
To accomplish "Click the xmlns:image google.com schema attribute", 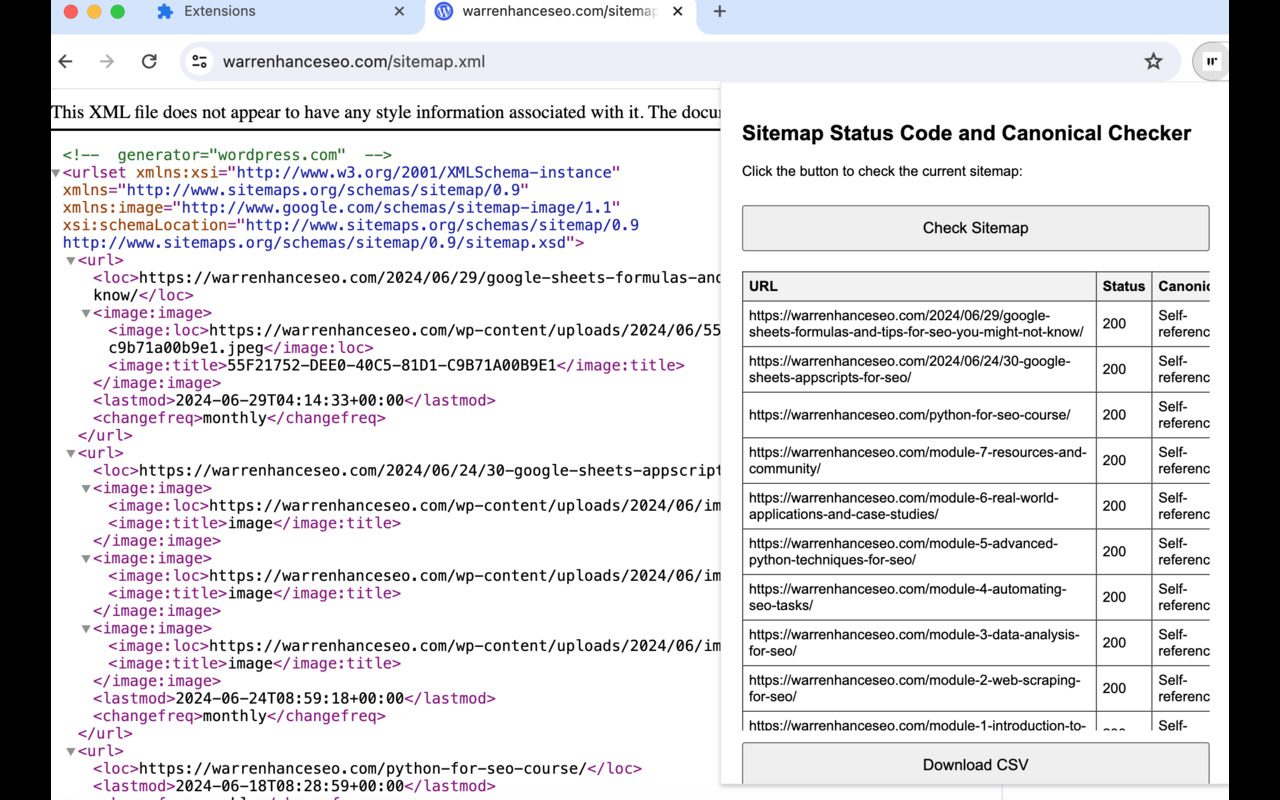I will click(x=342, y=208).
